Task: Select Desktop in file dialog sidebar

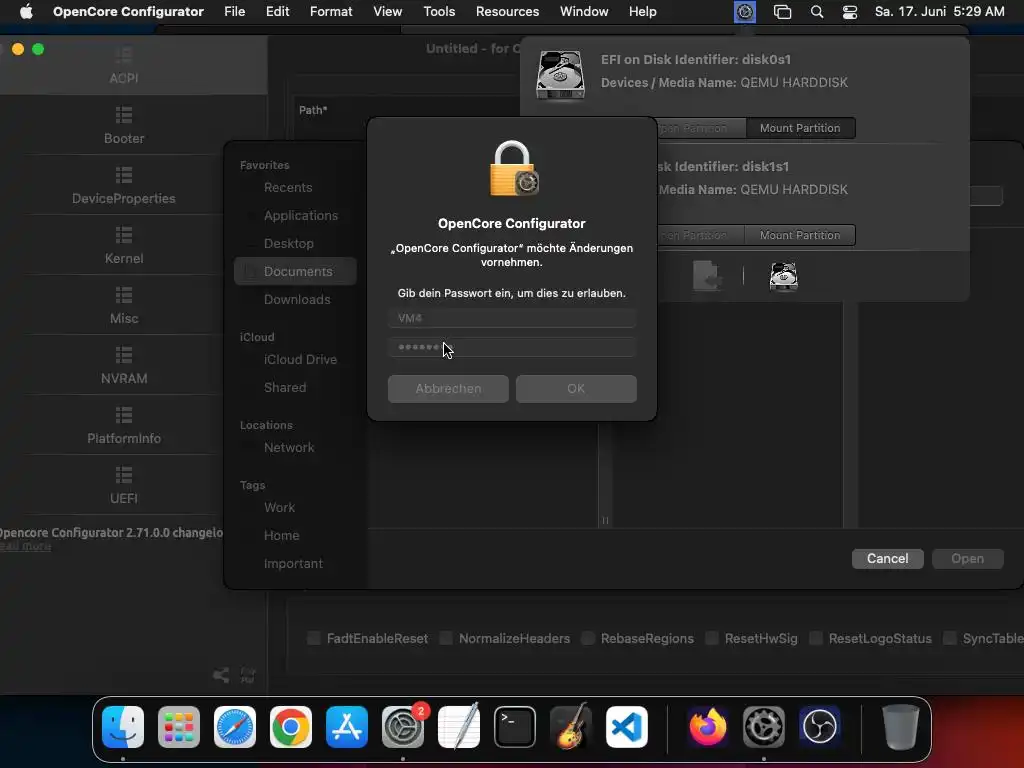Action: pos(295,244)
